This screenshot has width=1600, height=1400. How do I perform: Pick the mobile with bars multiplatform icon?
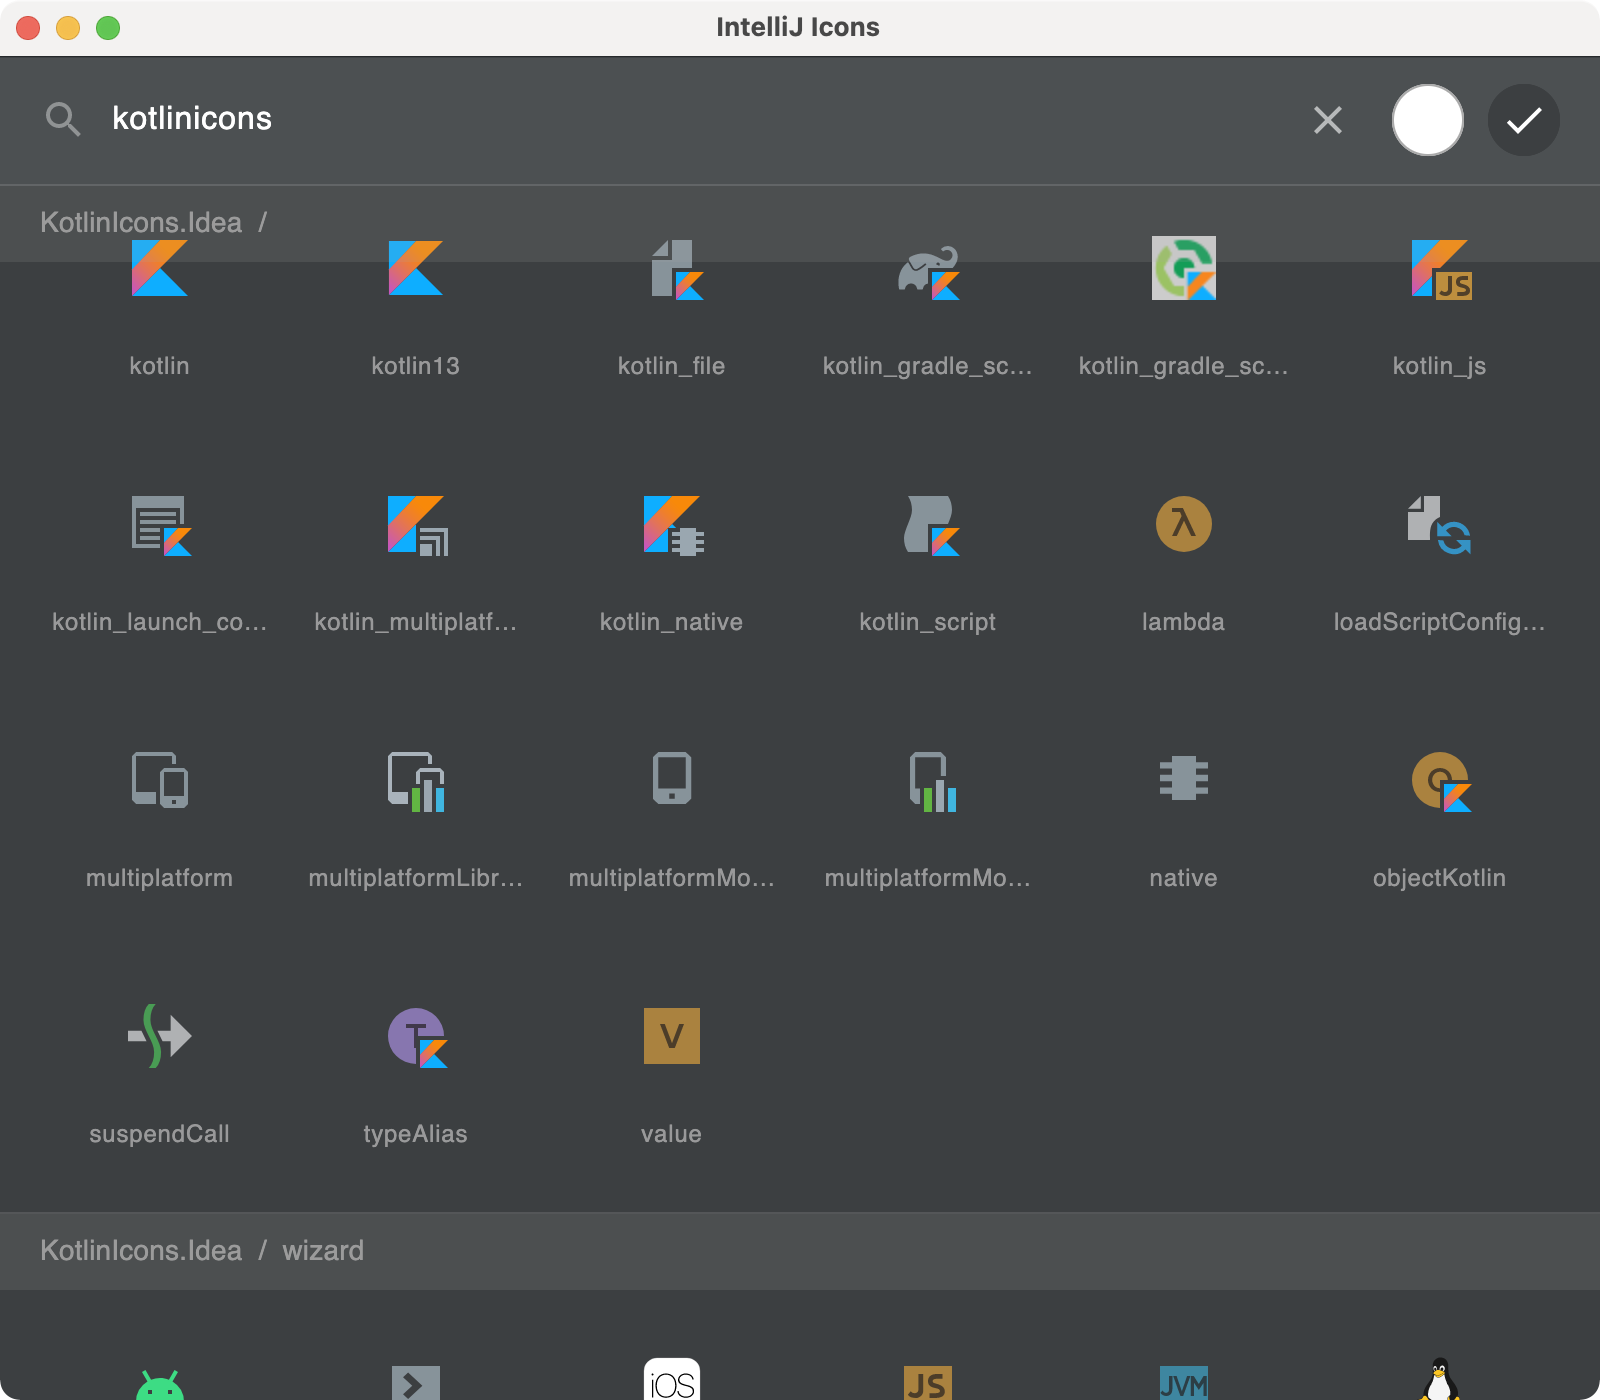coord(932,781)
